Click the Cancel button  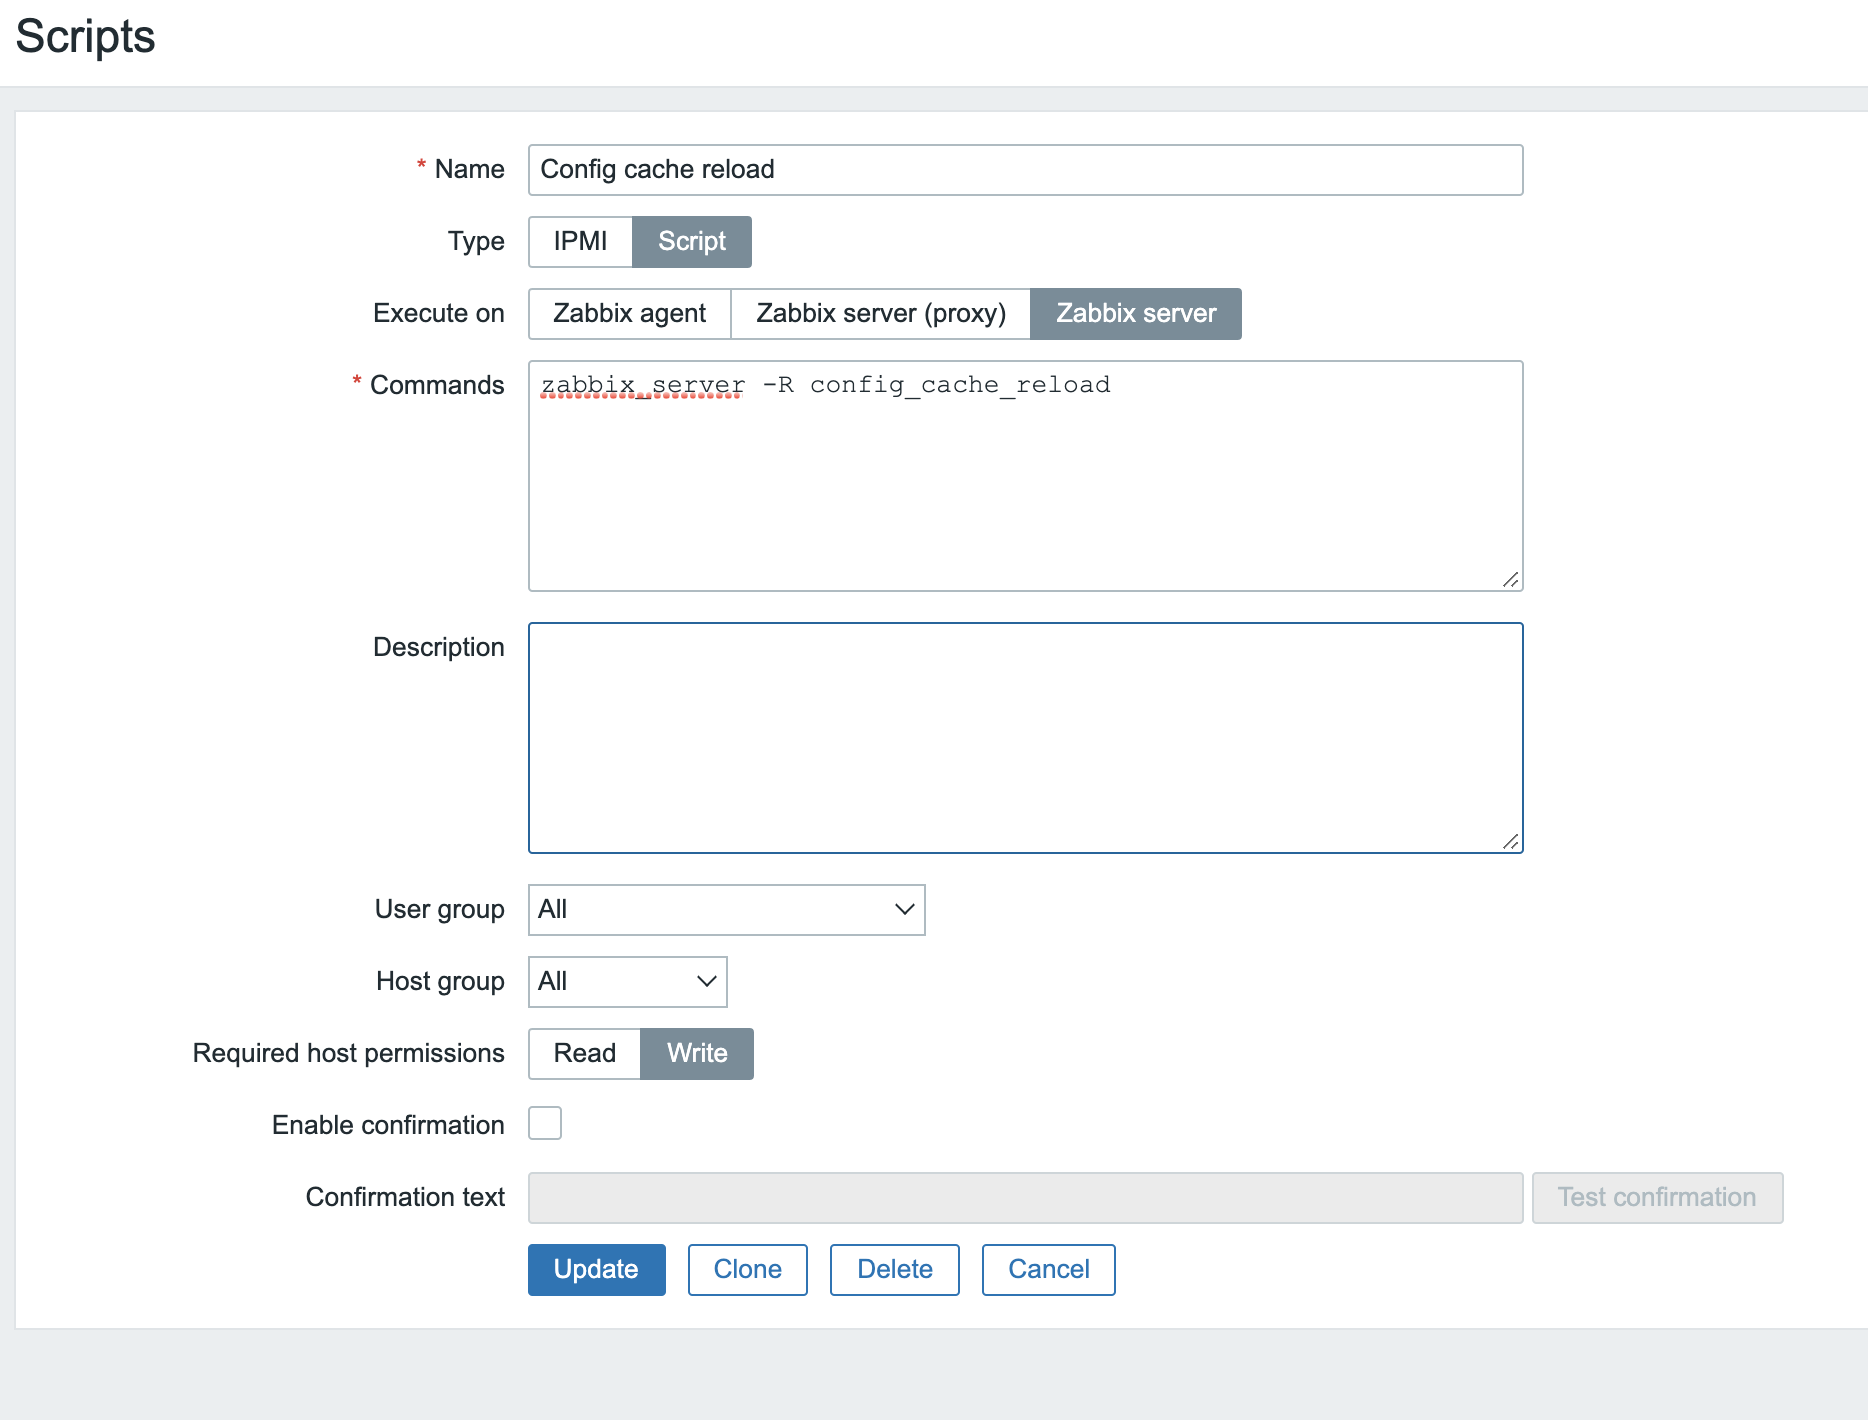pos(1048,1270)
